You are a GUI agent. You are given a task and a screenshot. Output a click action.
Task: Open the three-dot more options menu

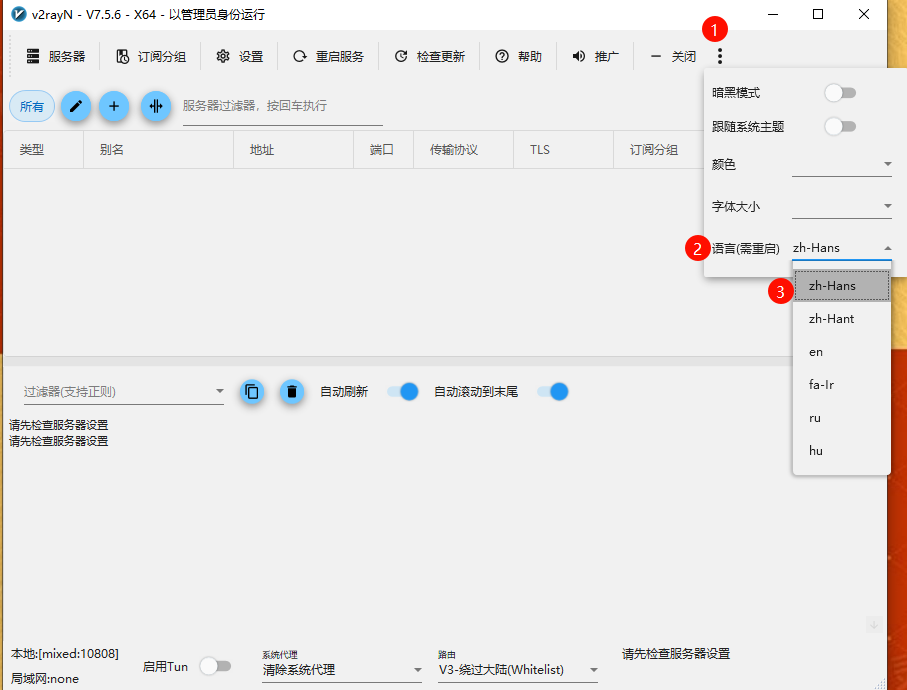[720, 57]
